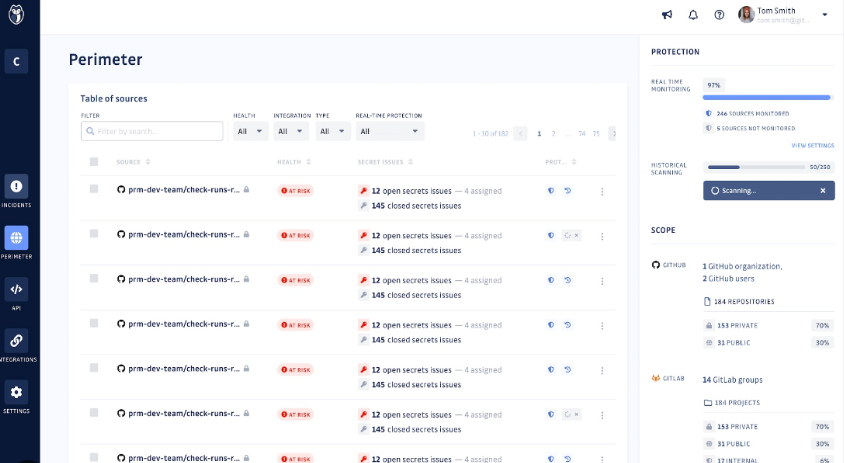
Task: Open the help question mark icon
Action: tap(719, 15)
